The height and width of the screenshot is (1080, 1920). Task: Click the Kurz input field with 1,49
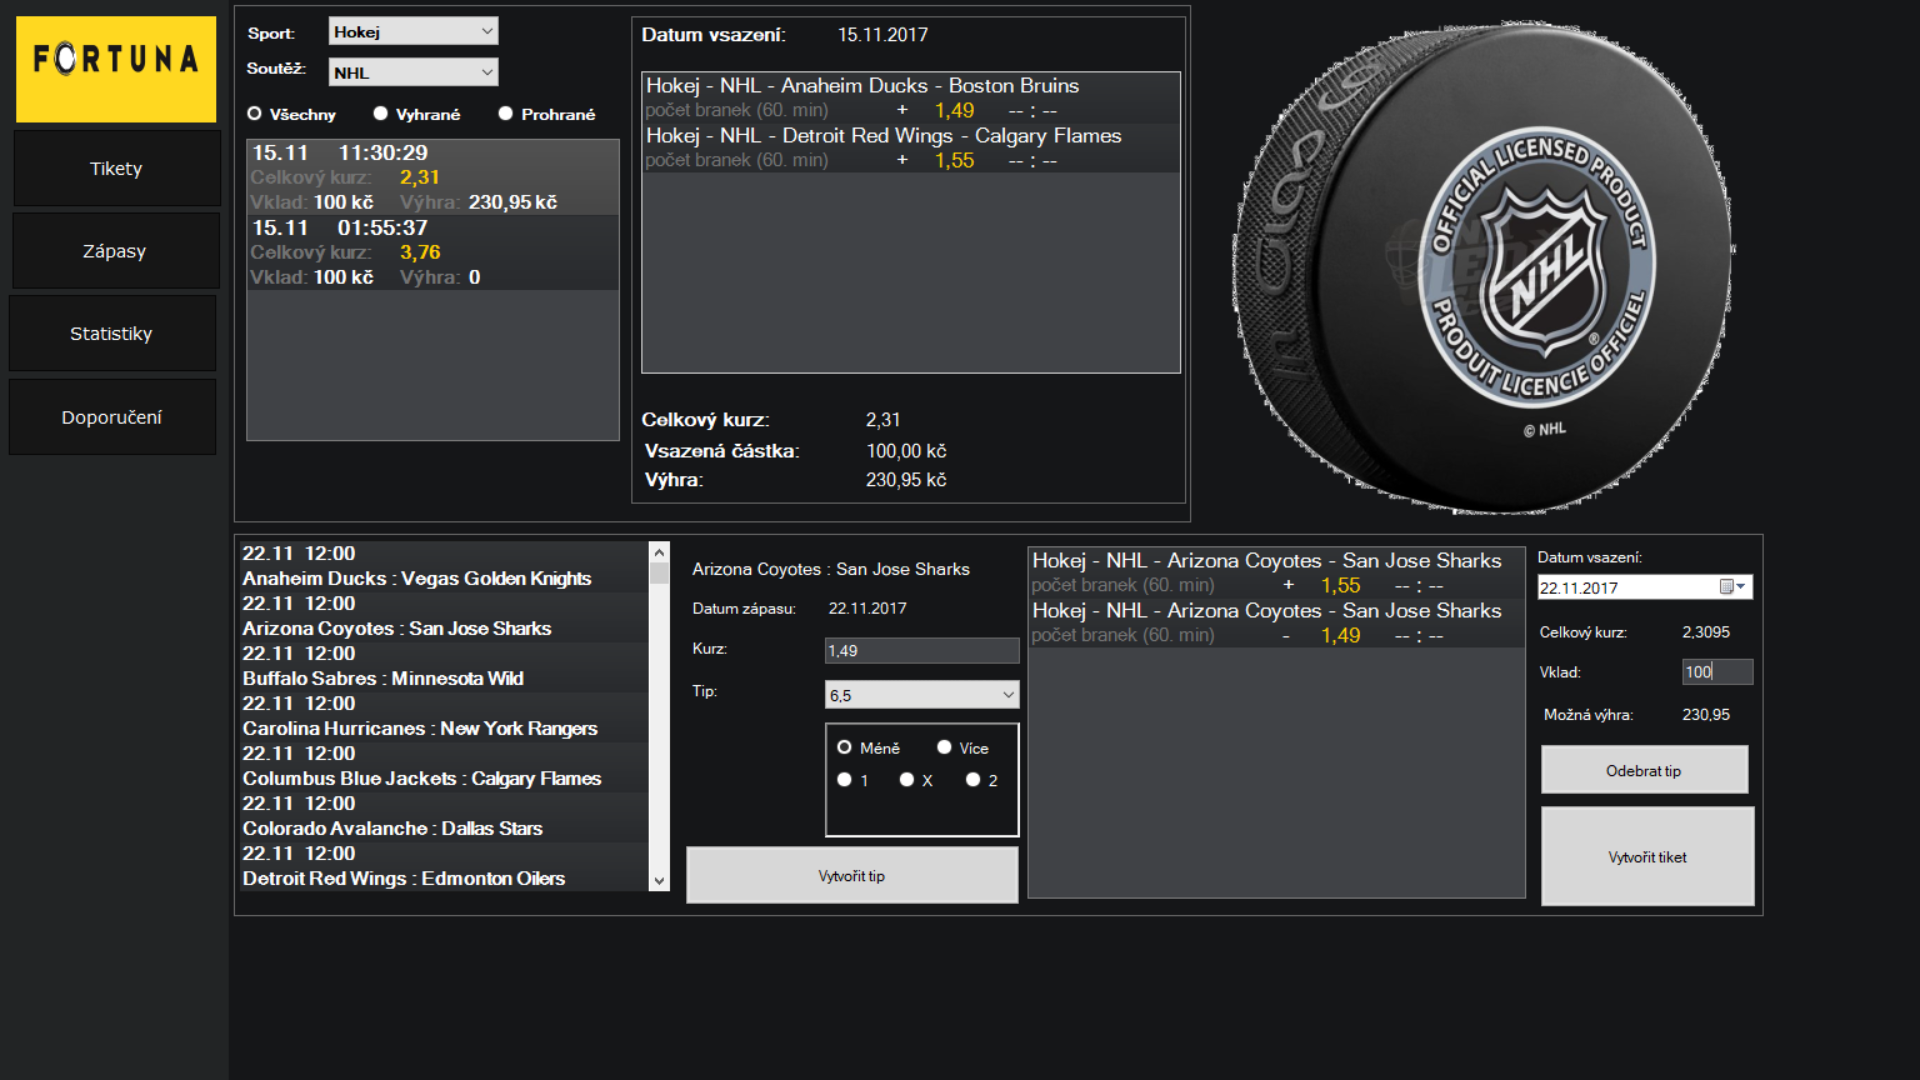tap(922, 651)
